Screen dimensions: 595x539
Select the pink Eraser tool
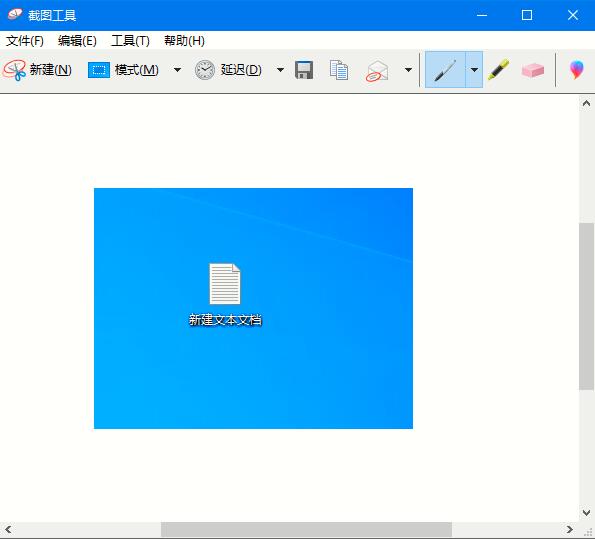[533, 71]
